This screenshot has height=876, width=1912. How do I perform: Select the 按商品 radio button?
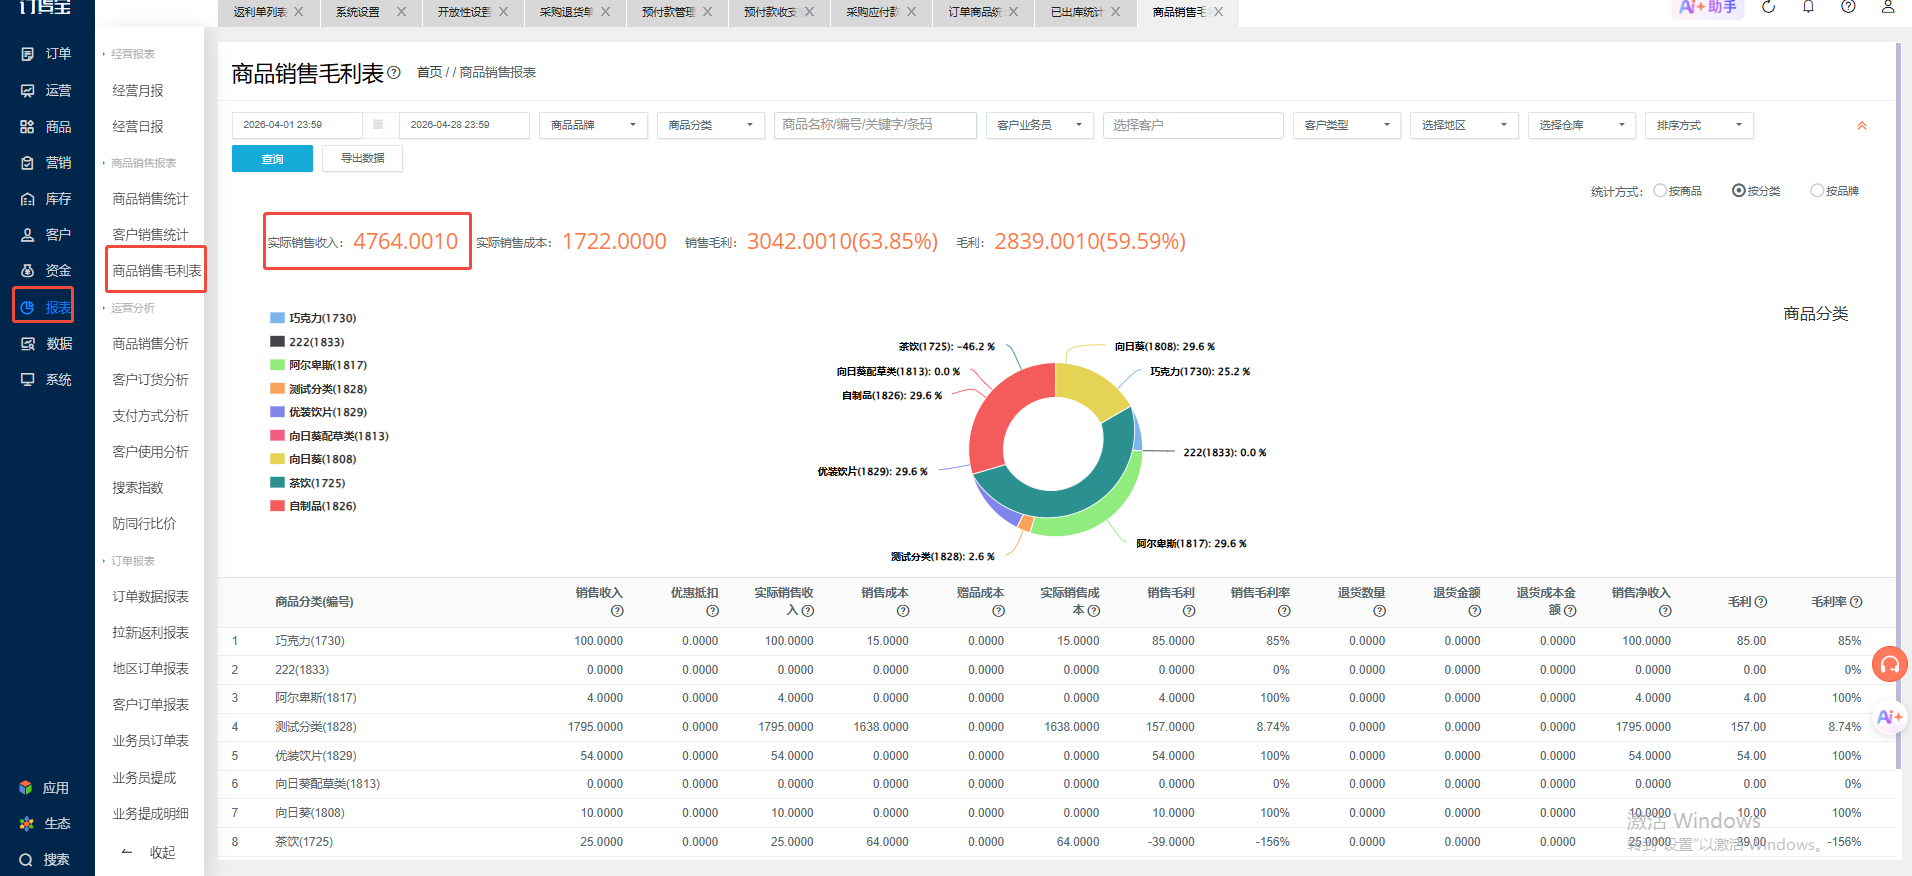[x=1660, y=190]
